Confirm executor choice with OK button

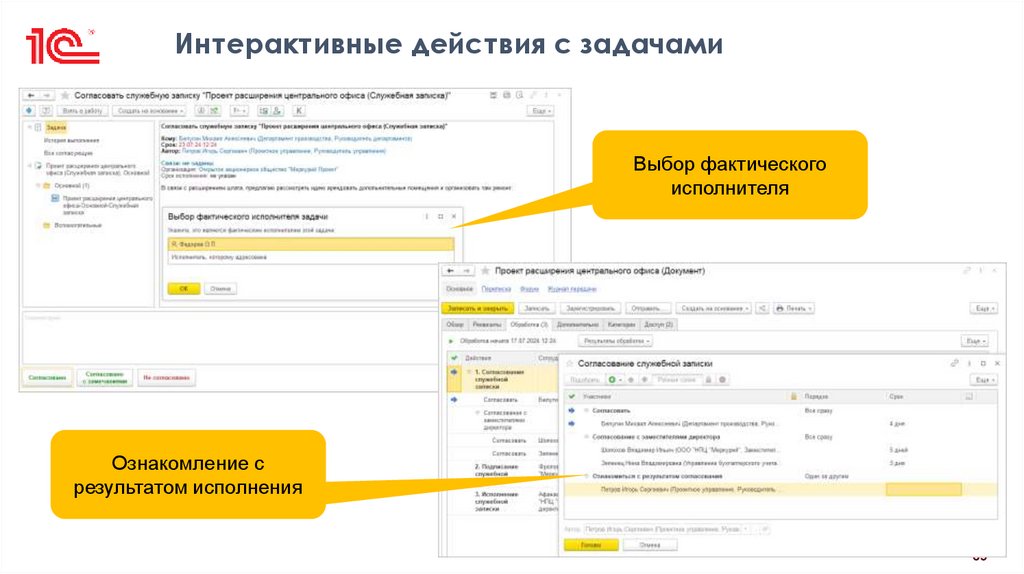click(184, 289)
